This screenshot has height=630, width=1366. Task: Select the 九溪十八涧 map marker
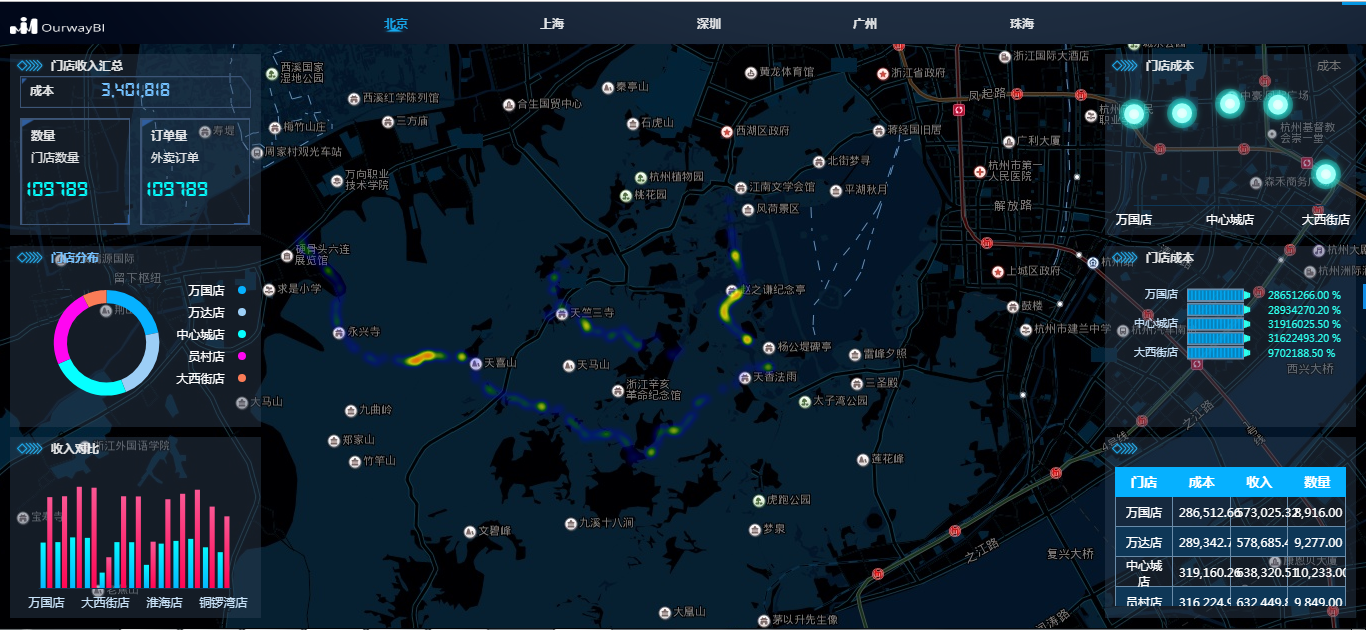coord(571,522)
